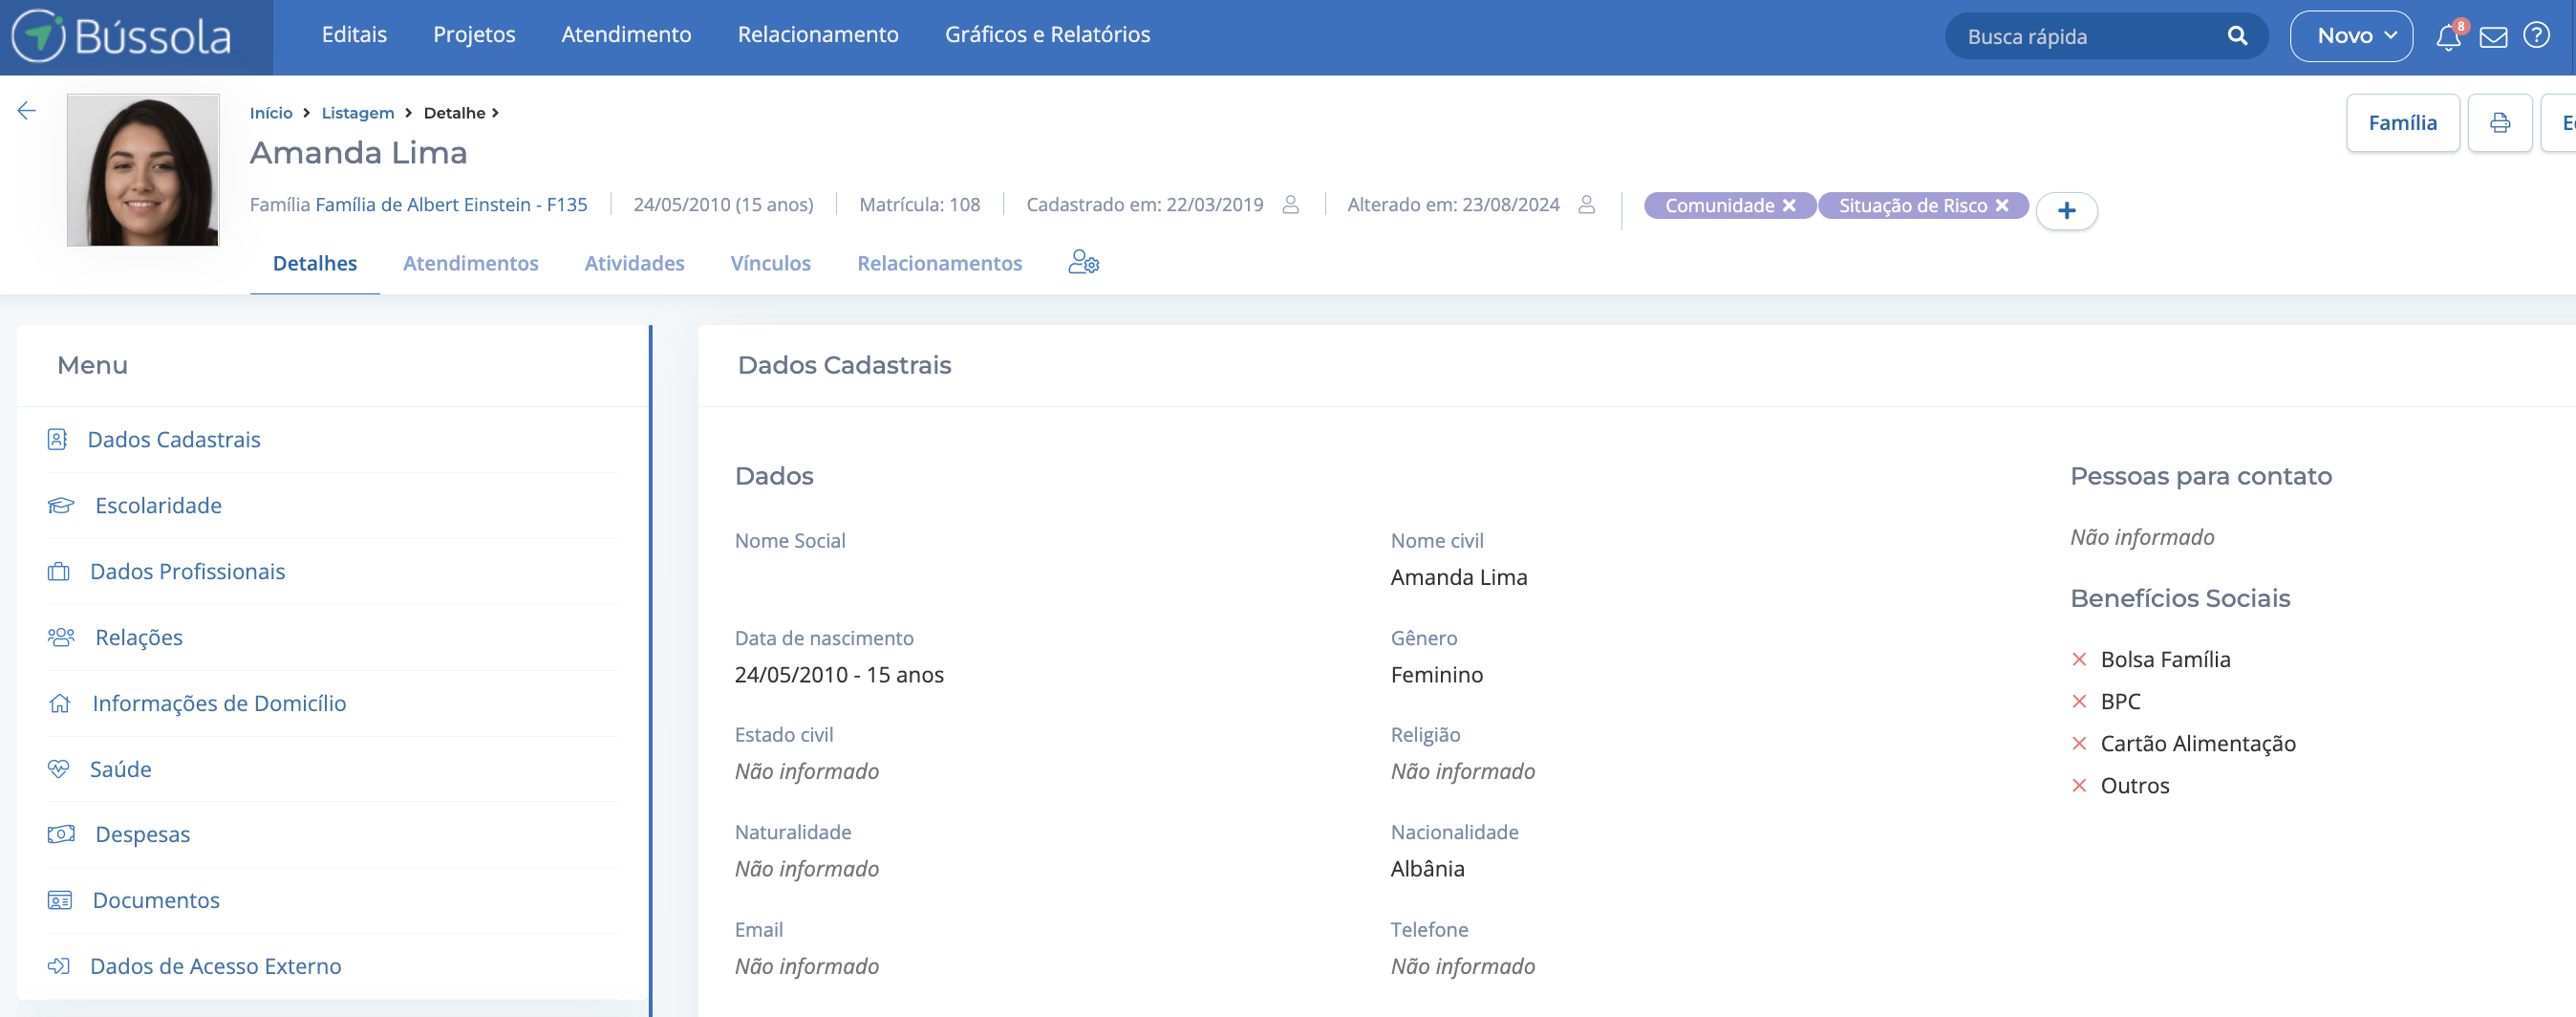
Task: Remove Bolsa Família from Benefícios Sociais
Action: pos(2081,659)
